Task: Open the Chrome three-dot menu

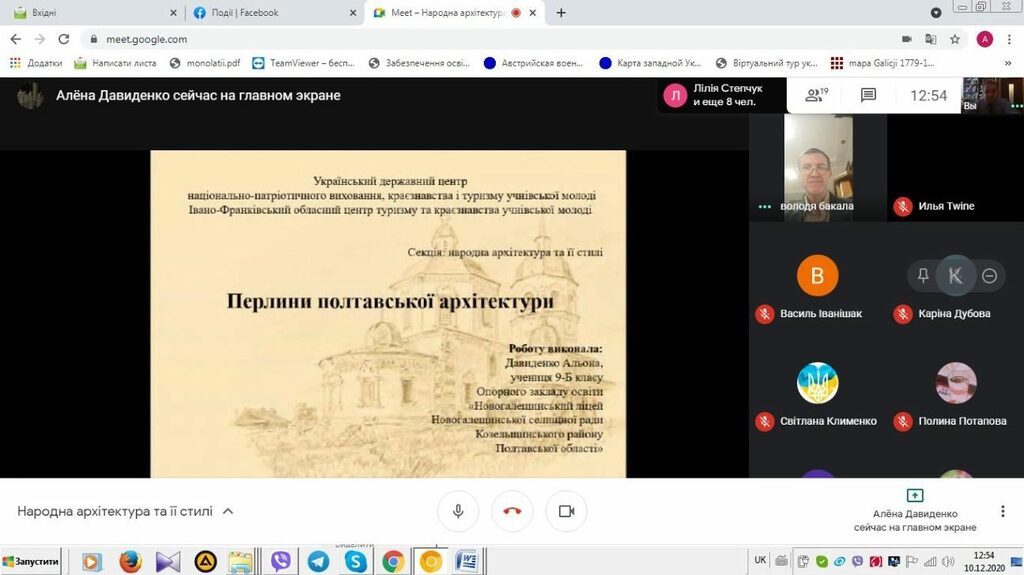Action: tap(1010, 39)
